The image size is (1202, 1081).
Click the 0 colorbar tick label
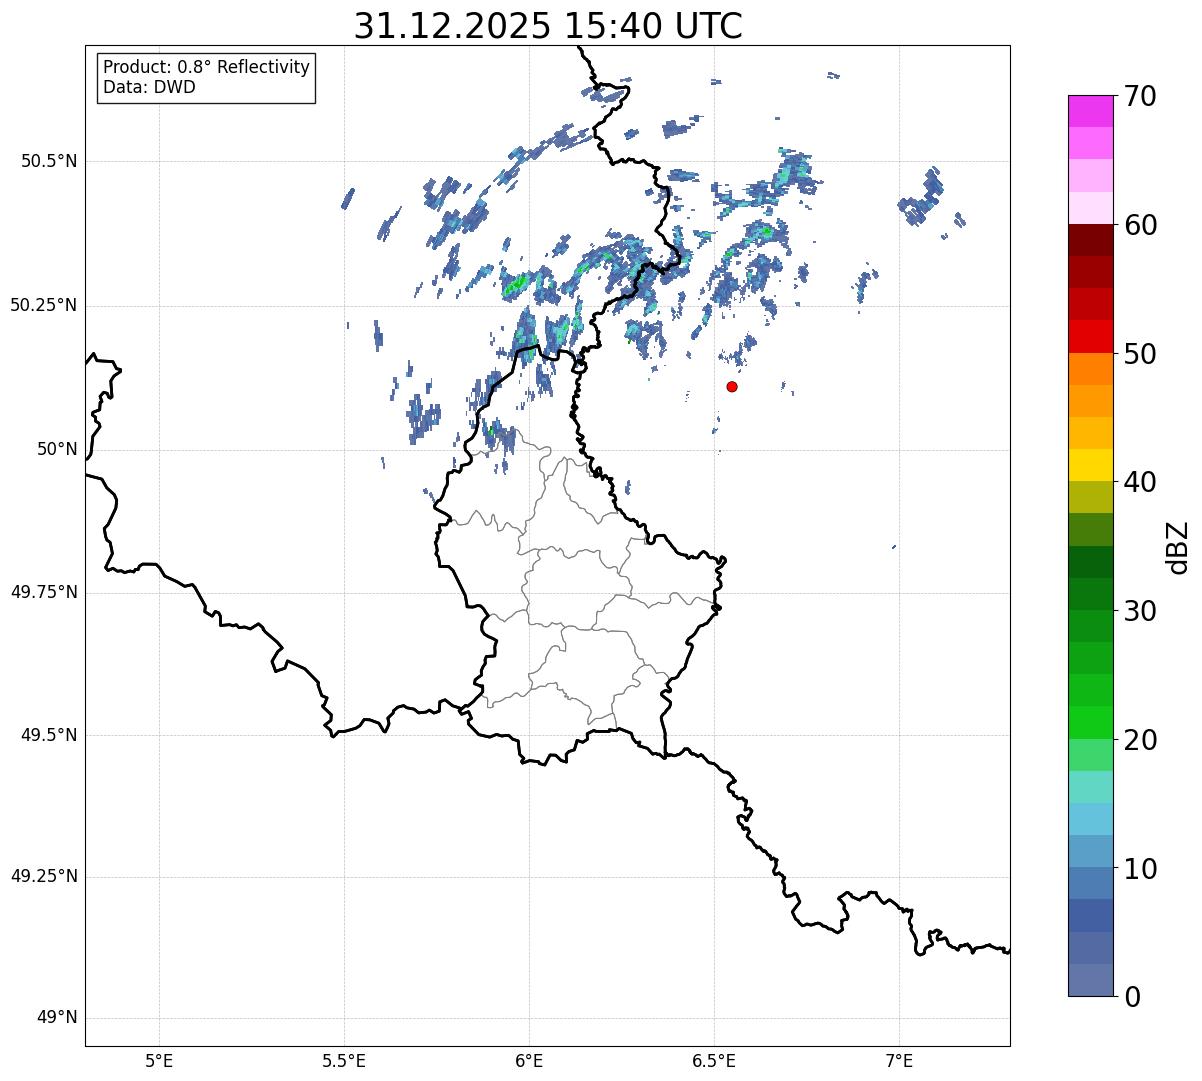click(x=1132, y=997)
